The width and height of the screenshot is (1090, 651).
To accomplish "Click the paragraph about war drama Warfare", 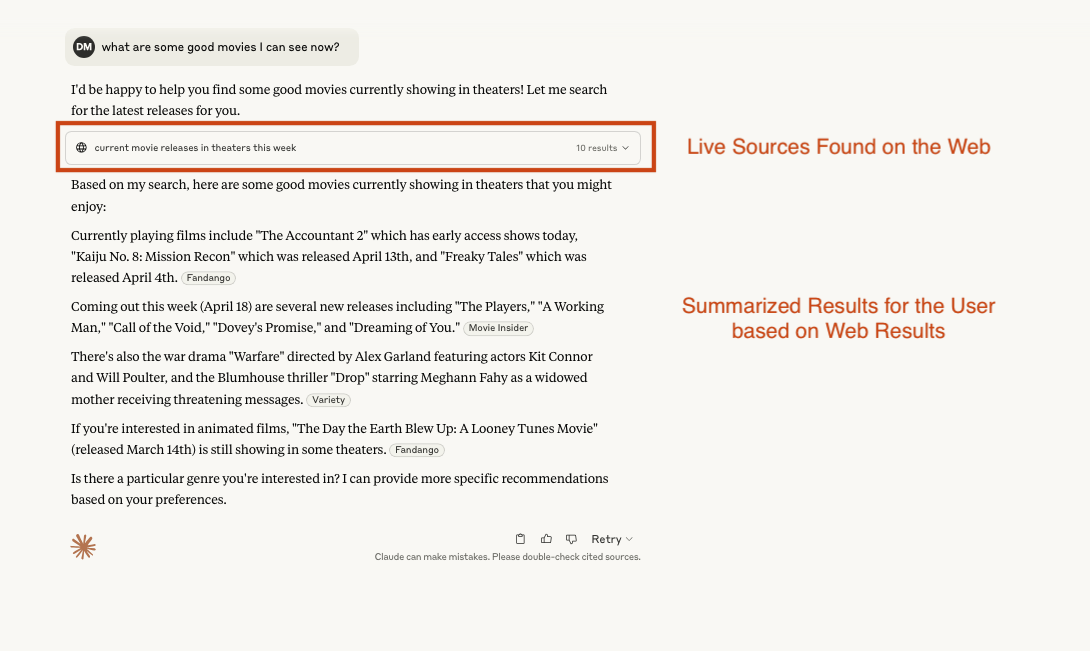I will (330, 378).
